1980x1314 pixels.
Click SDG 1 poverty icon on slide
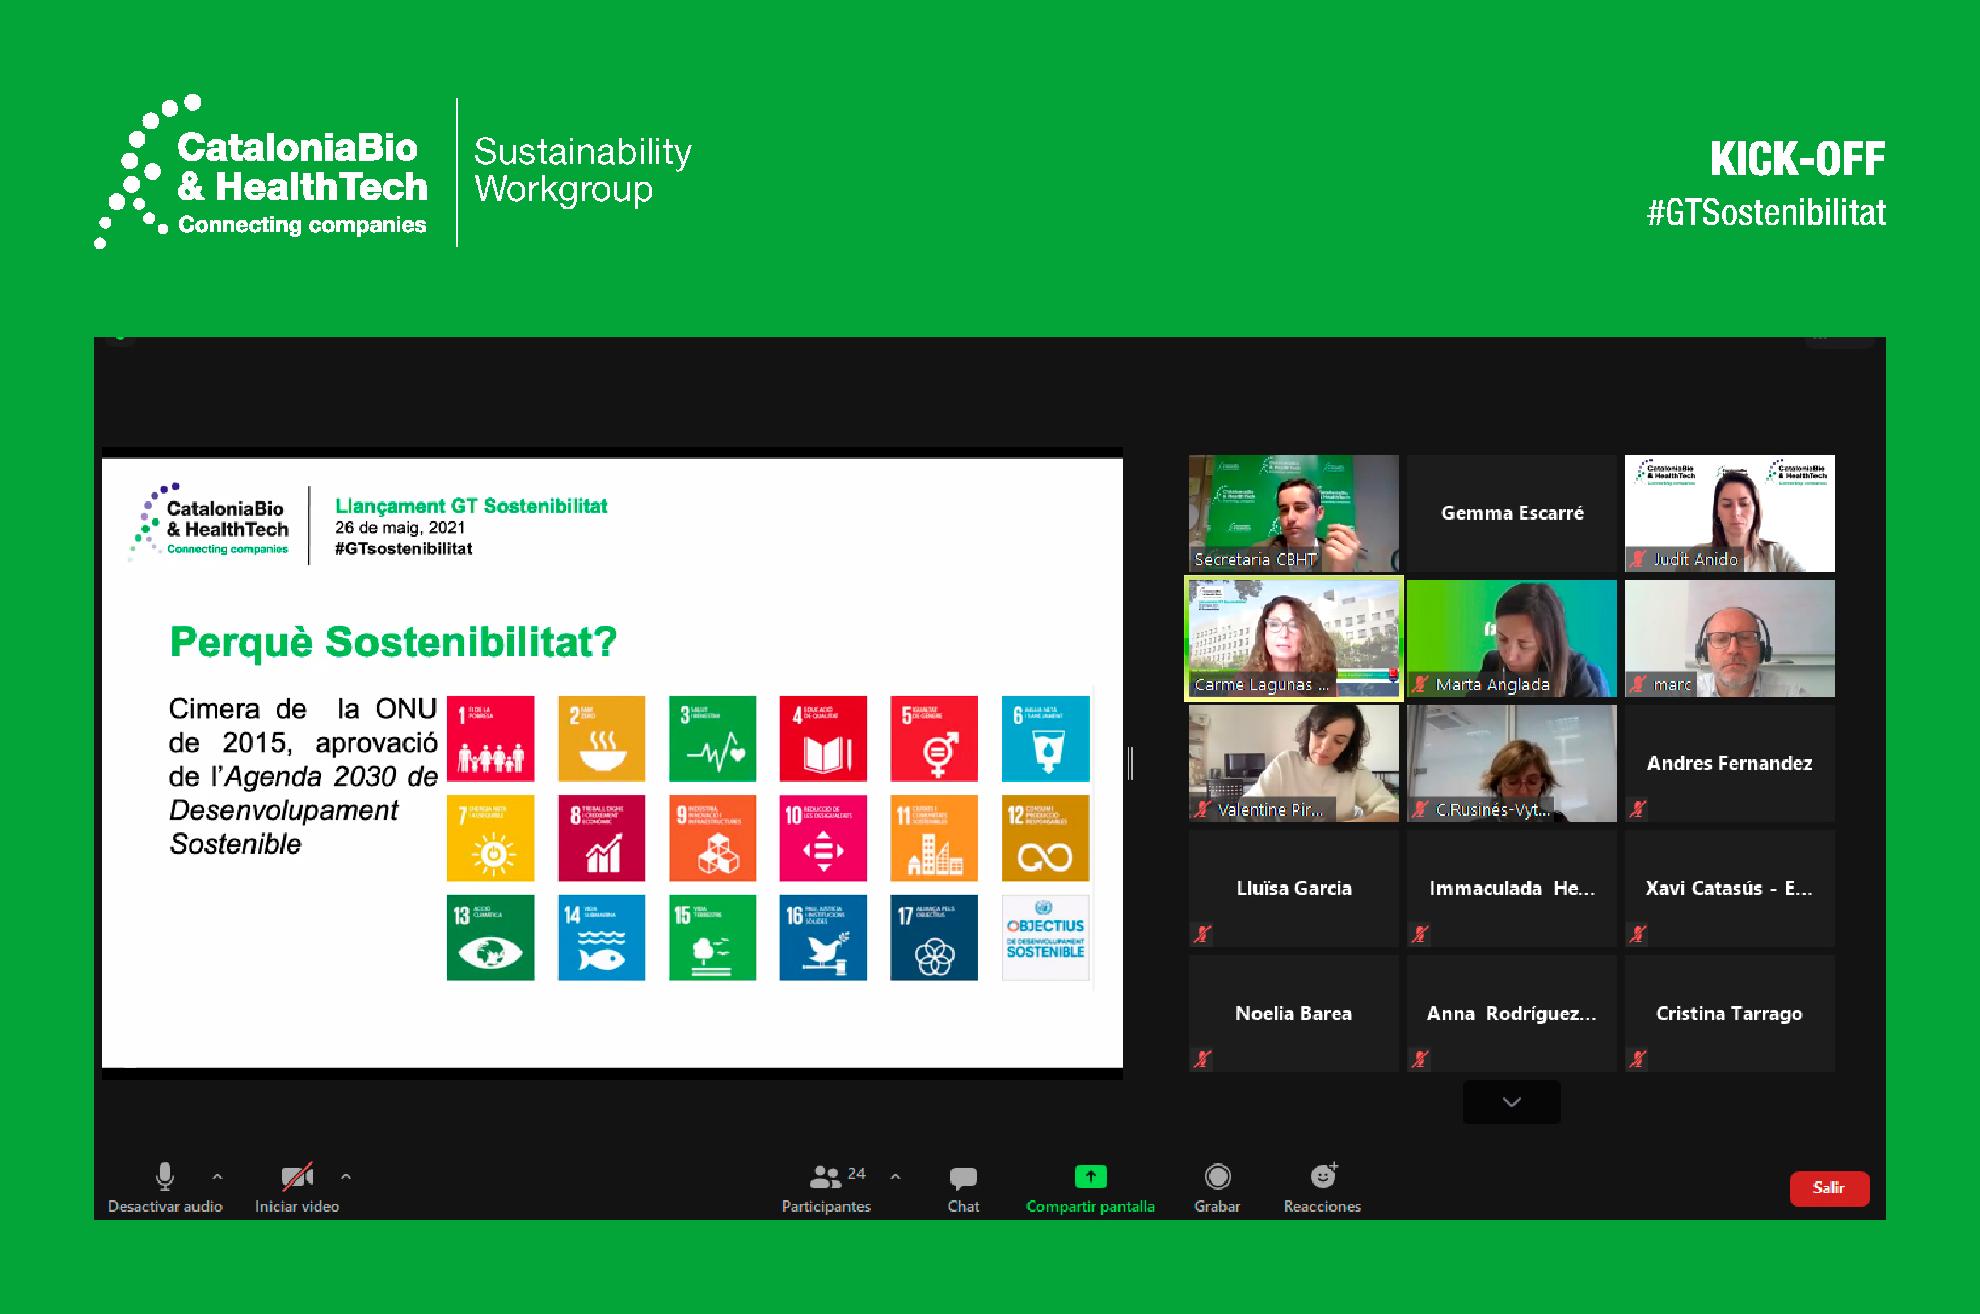pos(490,738)
